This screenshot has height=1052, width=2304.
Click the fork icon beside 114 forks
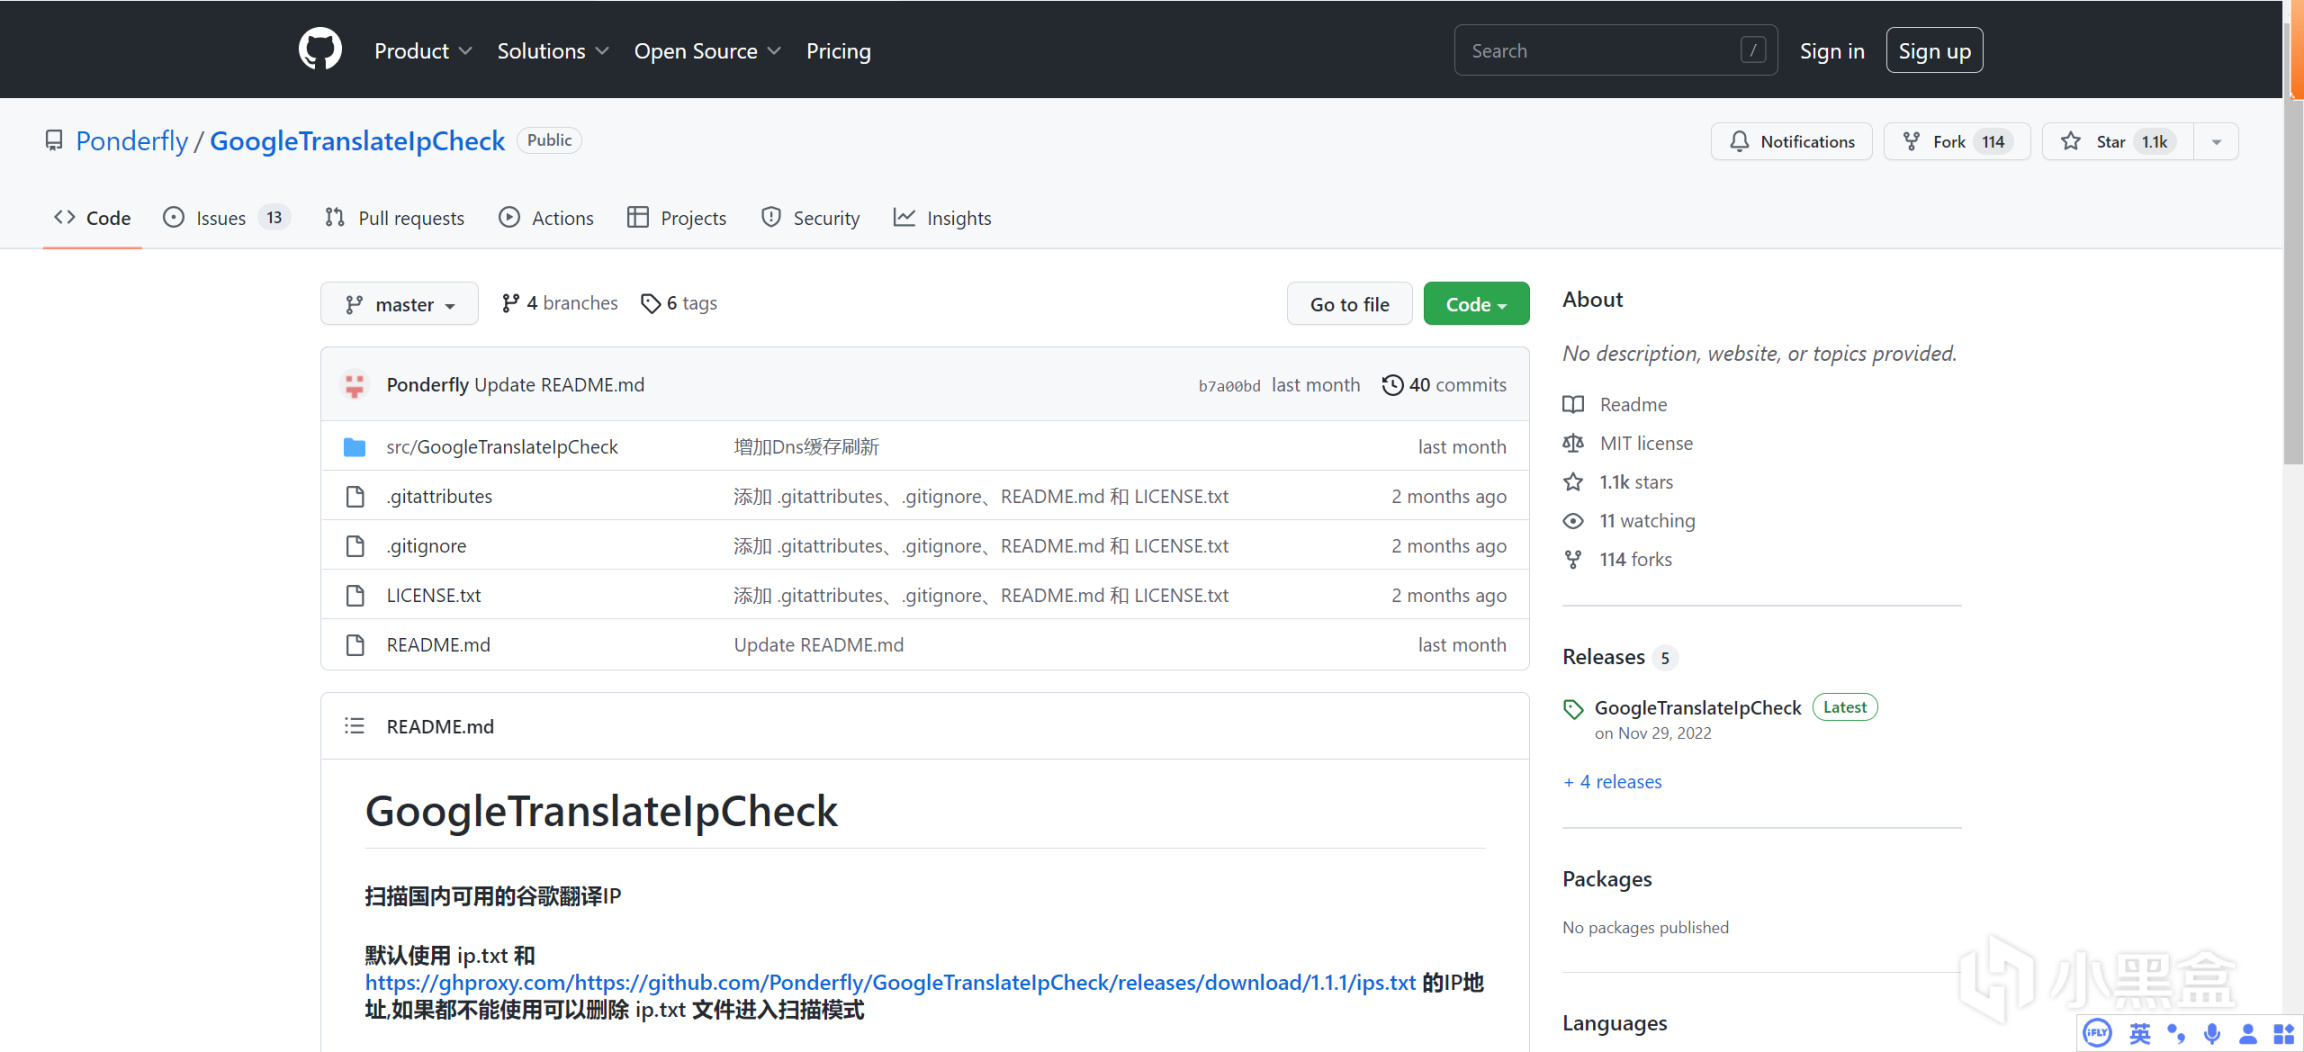click(x=1573, y=560)
